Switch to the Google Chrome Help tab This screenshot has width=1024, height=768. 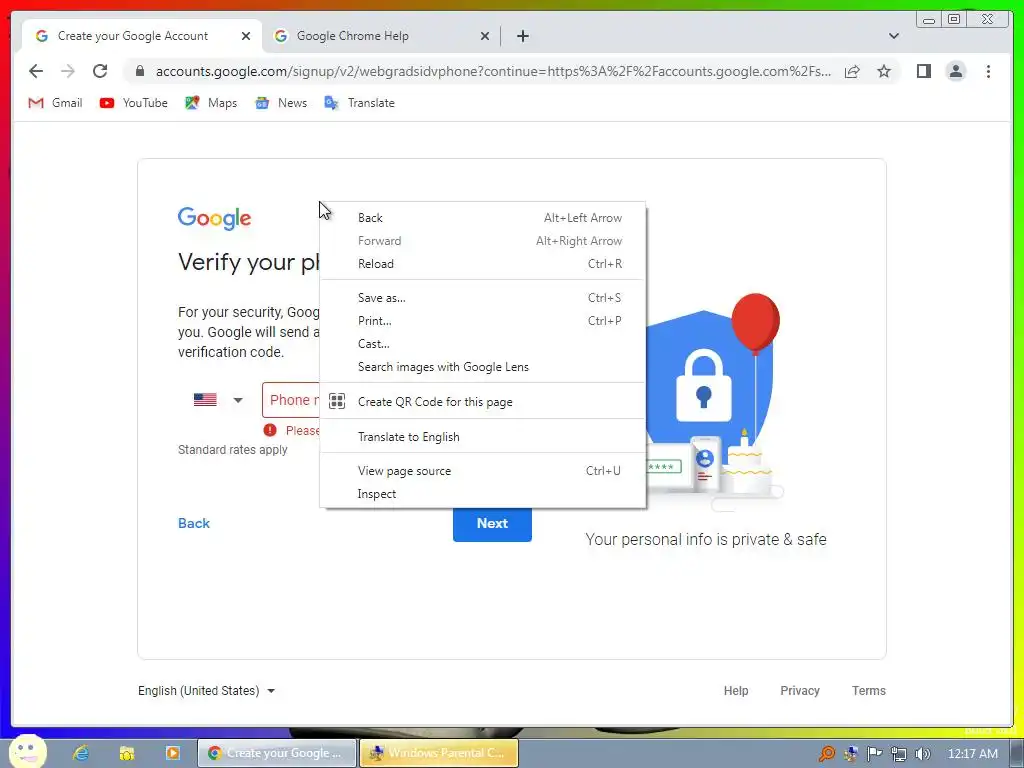tap(382, 36)
